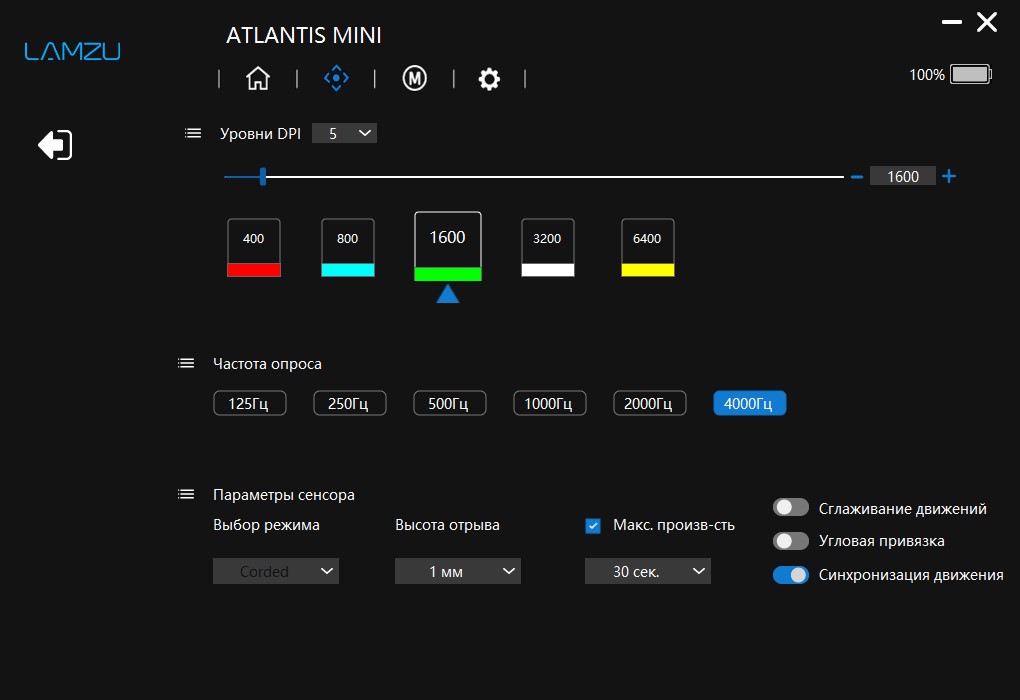Select the 800 DPI level

click(x=348, y=248)
